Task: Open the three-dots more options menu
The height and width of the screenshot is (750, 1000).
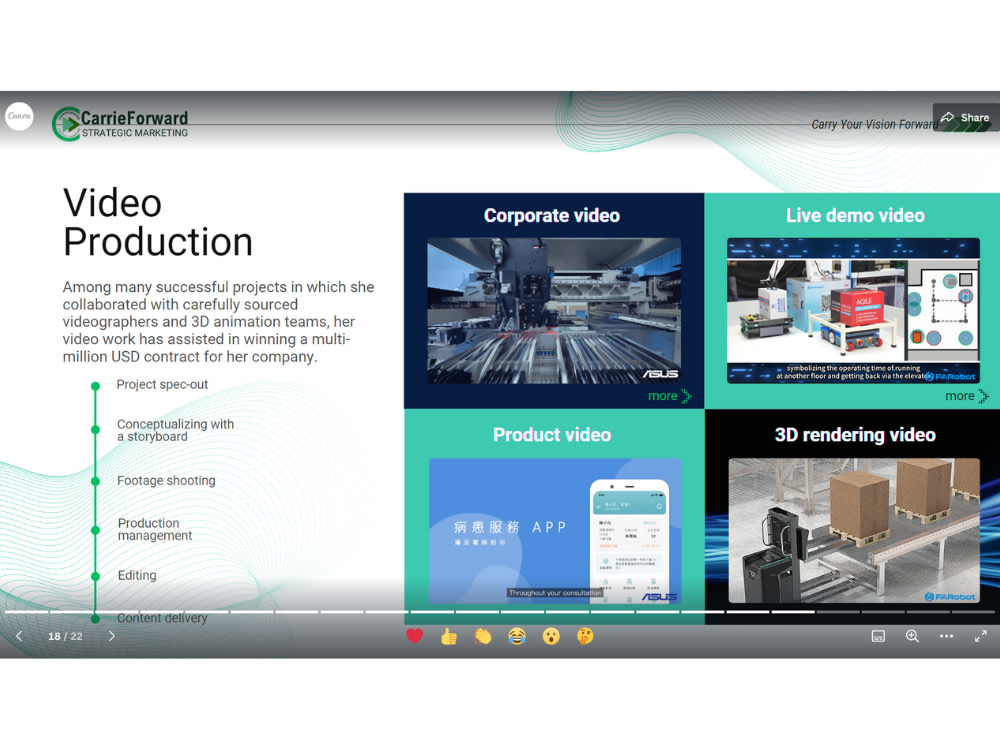Action: (x=946, y=636)
